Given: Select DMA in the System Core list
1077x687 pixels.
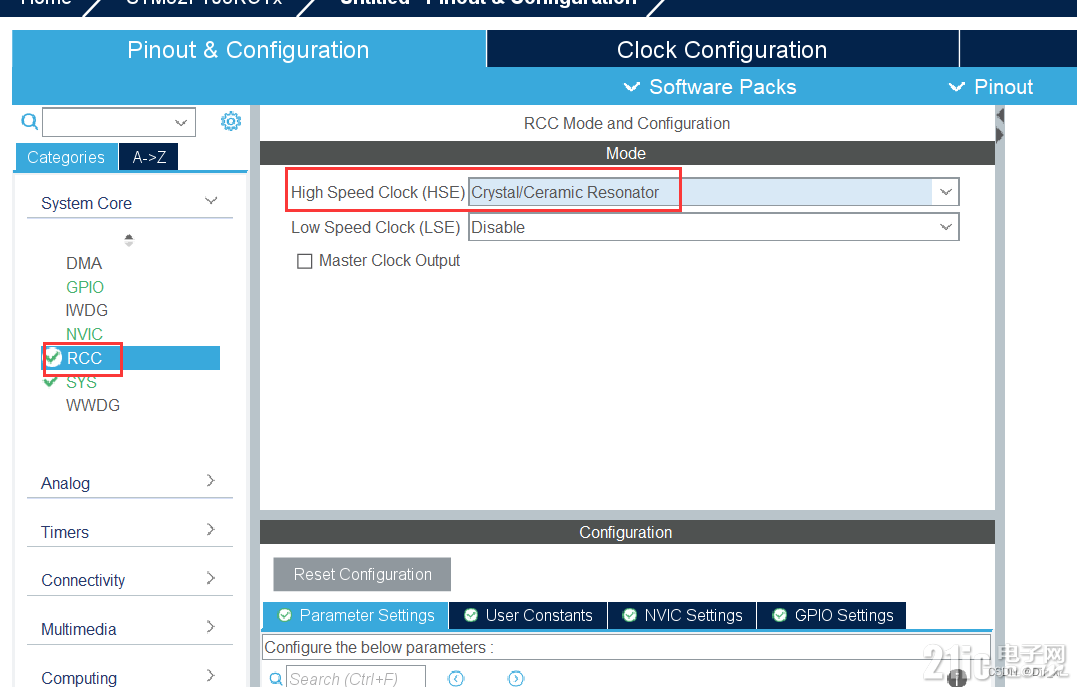Looking at the screenshot, I should [84, 263].
